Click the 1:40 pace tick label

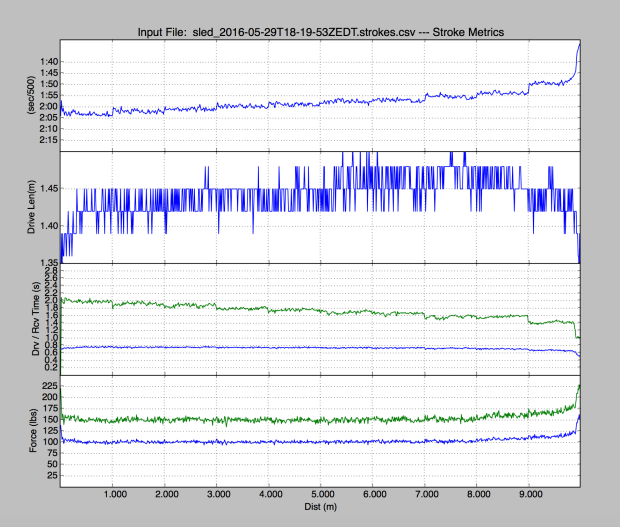pos(45,62)
